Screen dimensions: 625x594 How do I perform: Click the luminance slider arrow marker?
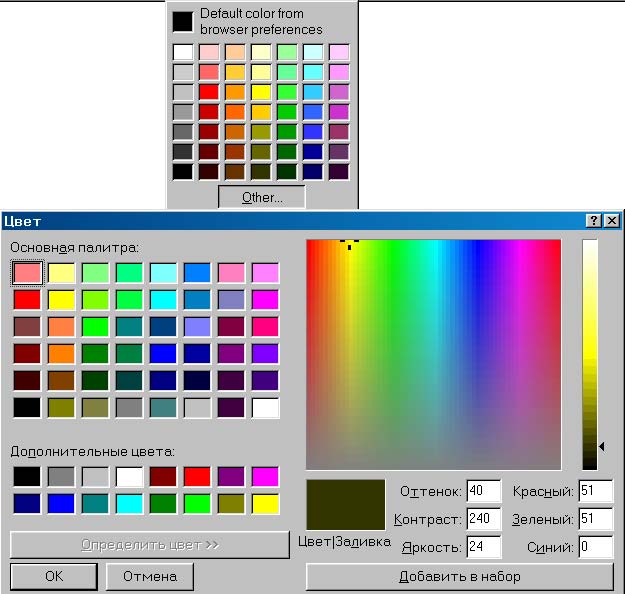[602, 447]
